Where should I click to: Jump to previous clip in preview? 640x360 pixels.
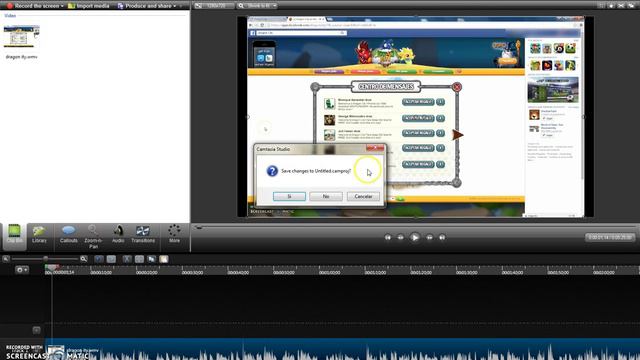point(388,237)
